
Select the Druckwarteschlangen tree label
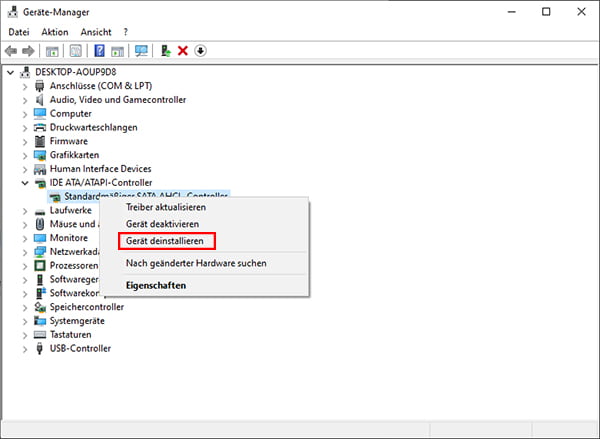[94, 127]
